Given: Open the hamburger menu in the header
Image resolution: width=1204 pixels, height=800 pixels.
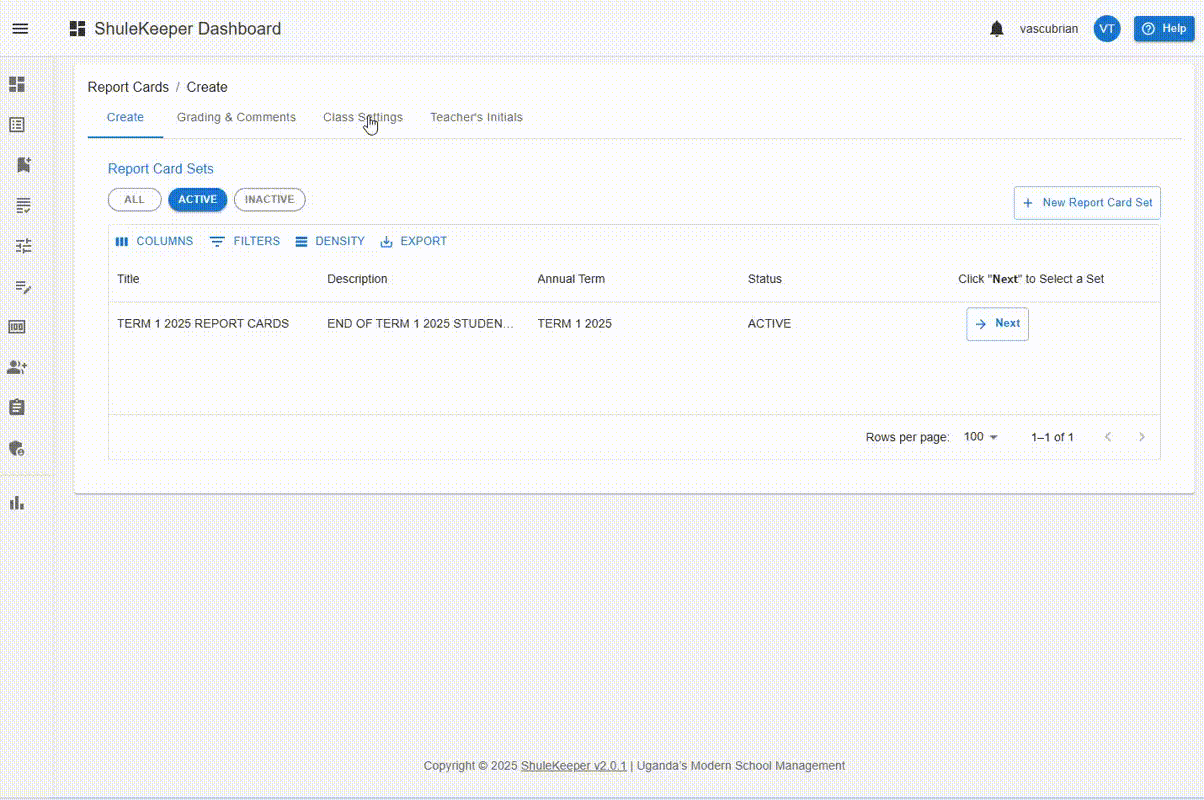Looking at the screenshot, I should [20, 29].
